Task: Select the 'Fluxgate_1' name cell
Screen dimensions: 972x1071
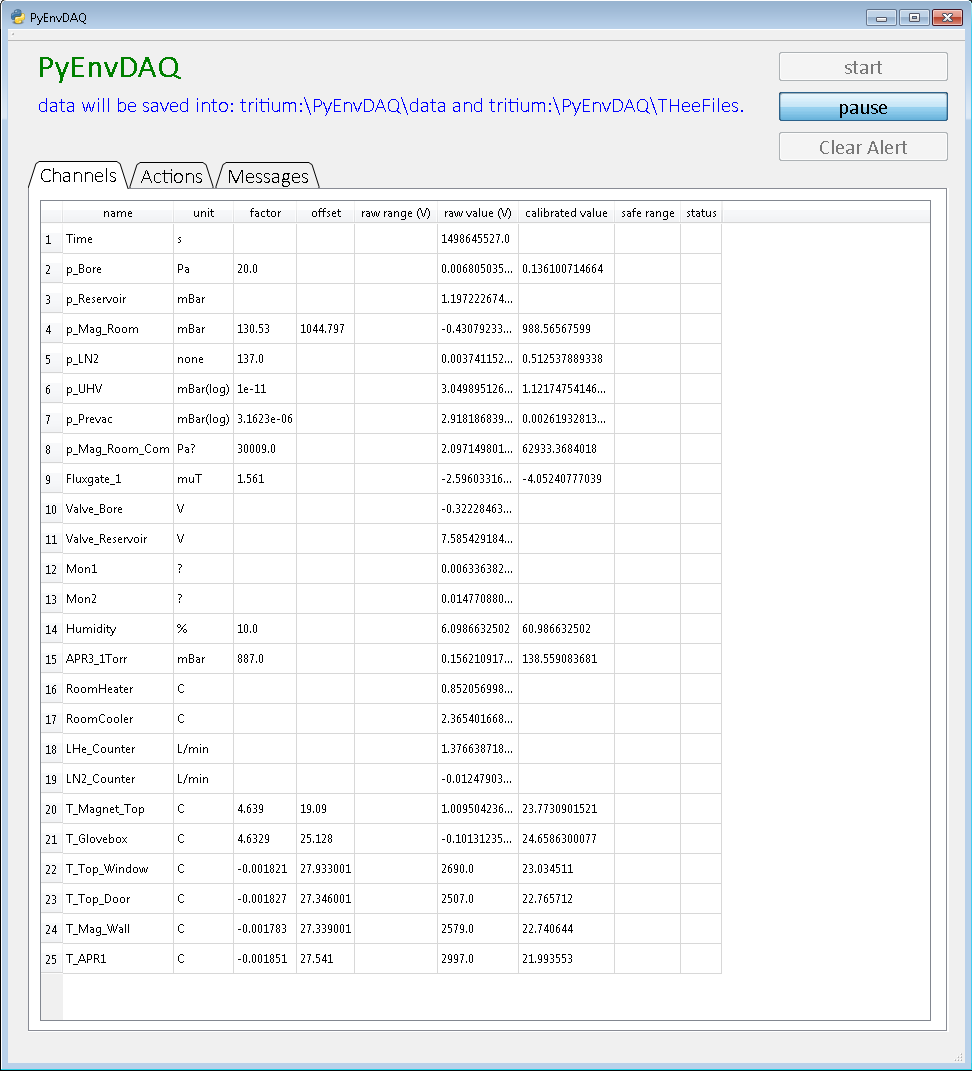Action: [118, 479]
